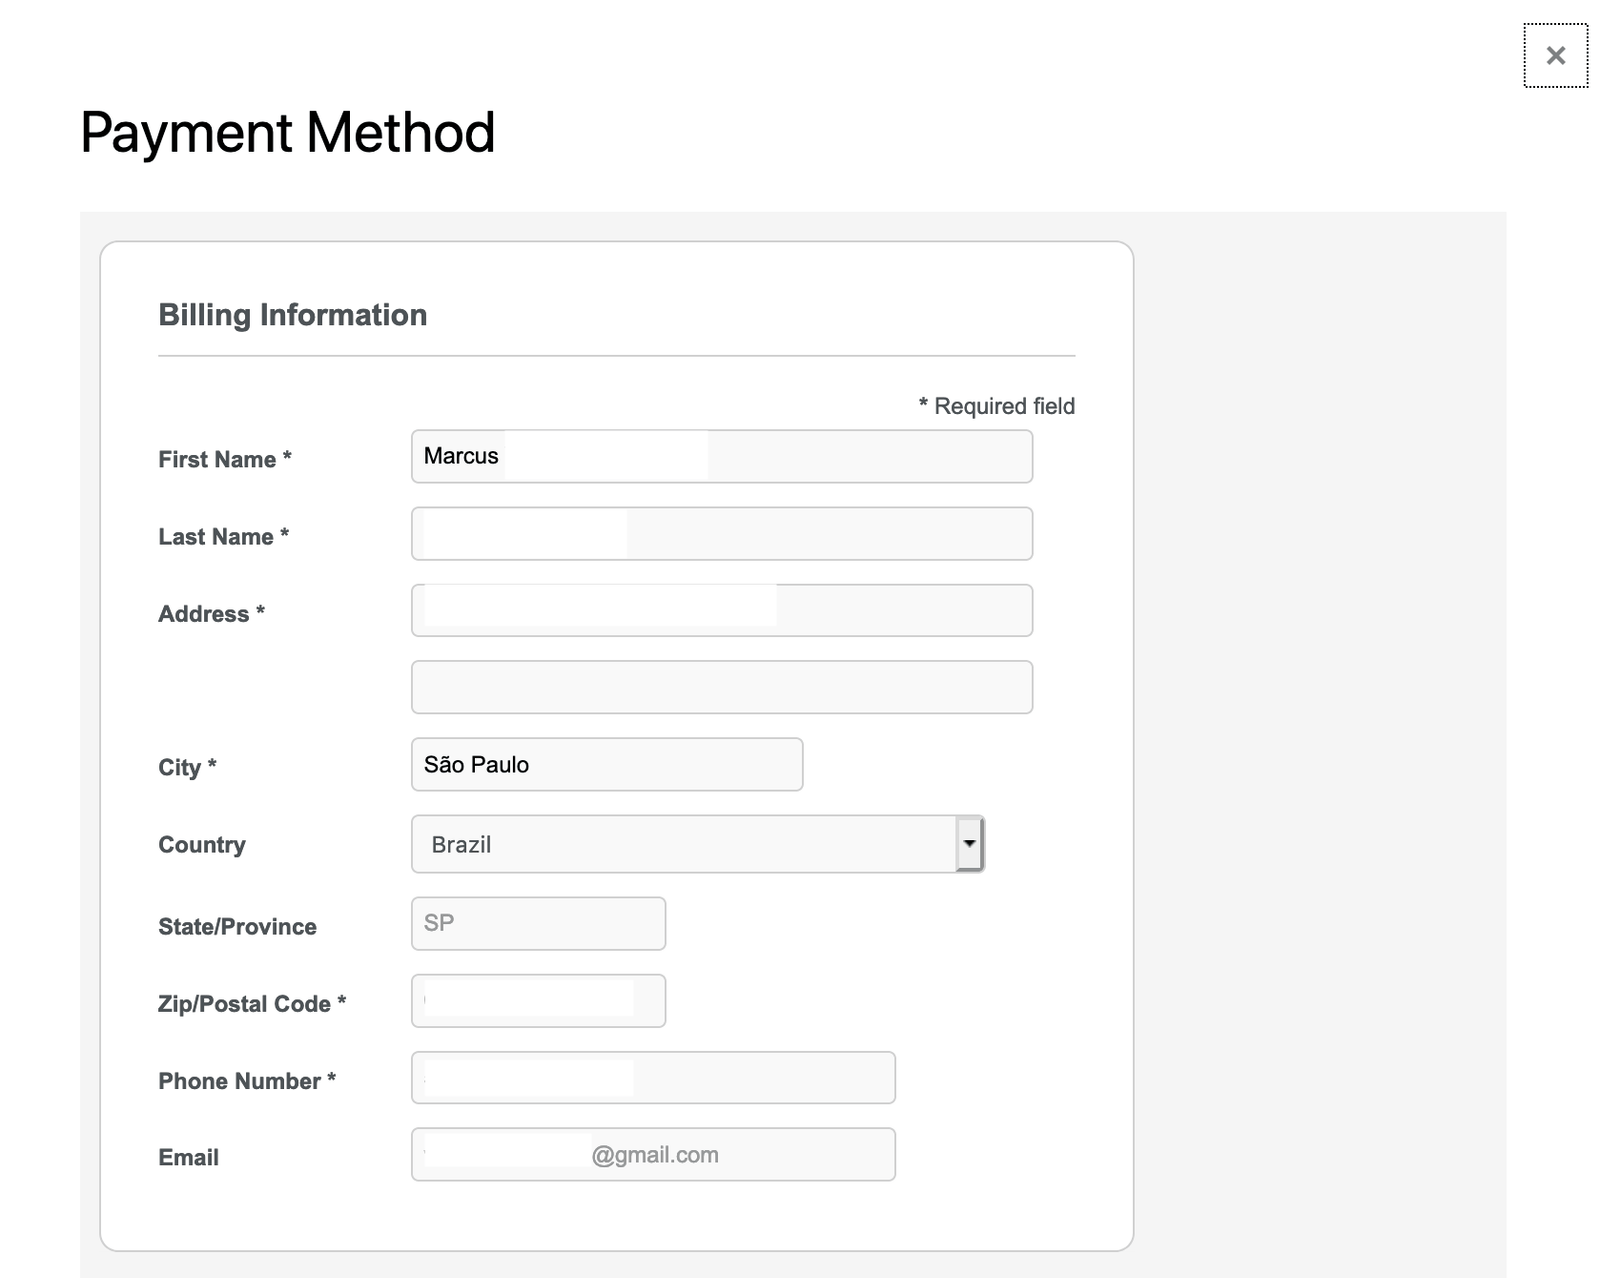1600x1278 pixels.
Task: Close the Payment Method dialog
Action: pos(1555,56)
